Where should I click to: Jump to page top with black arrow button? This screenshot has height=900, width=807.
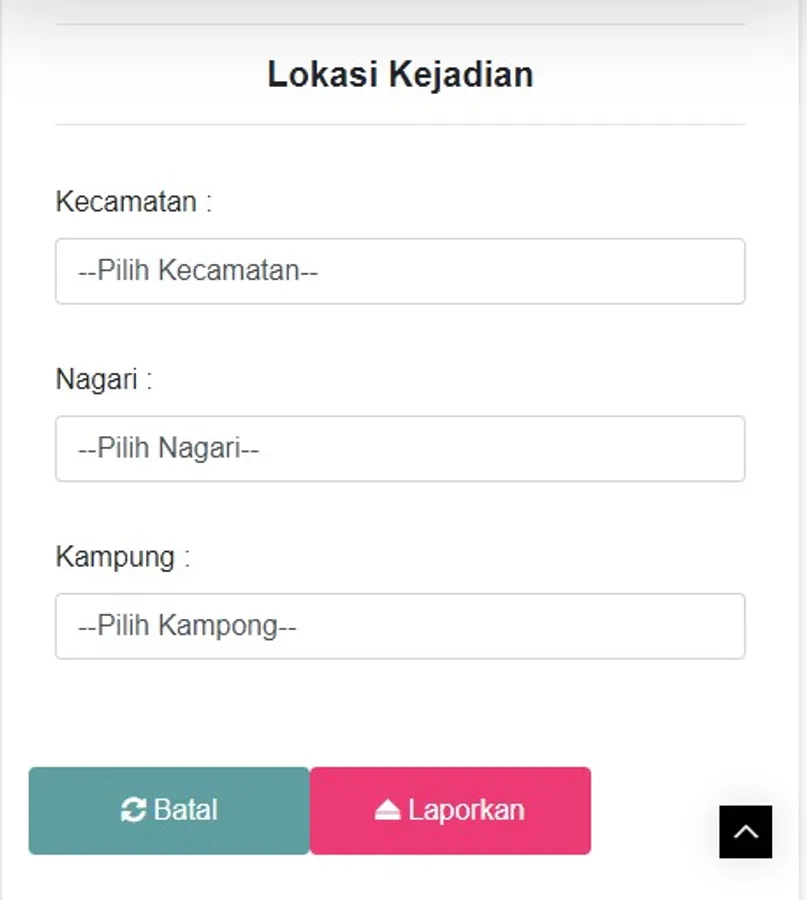pos(746,832)
